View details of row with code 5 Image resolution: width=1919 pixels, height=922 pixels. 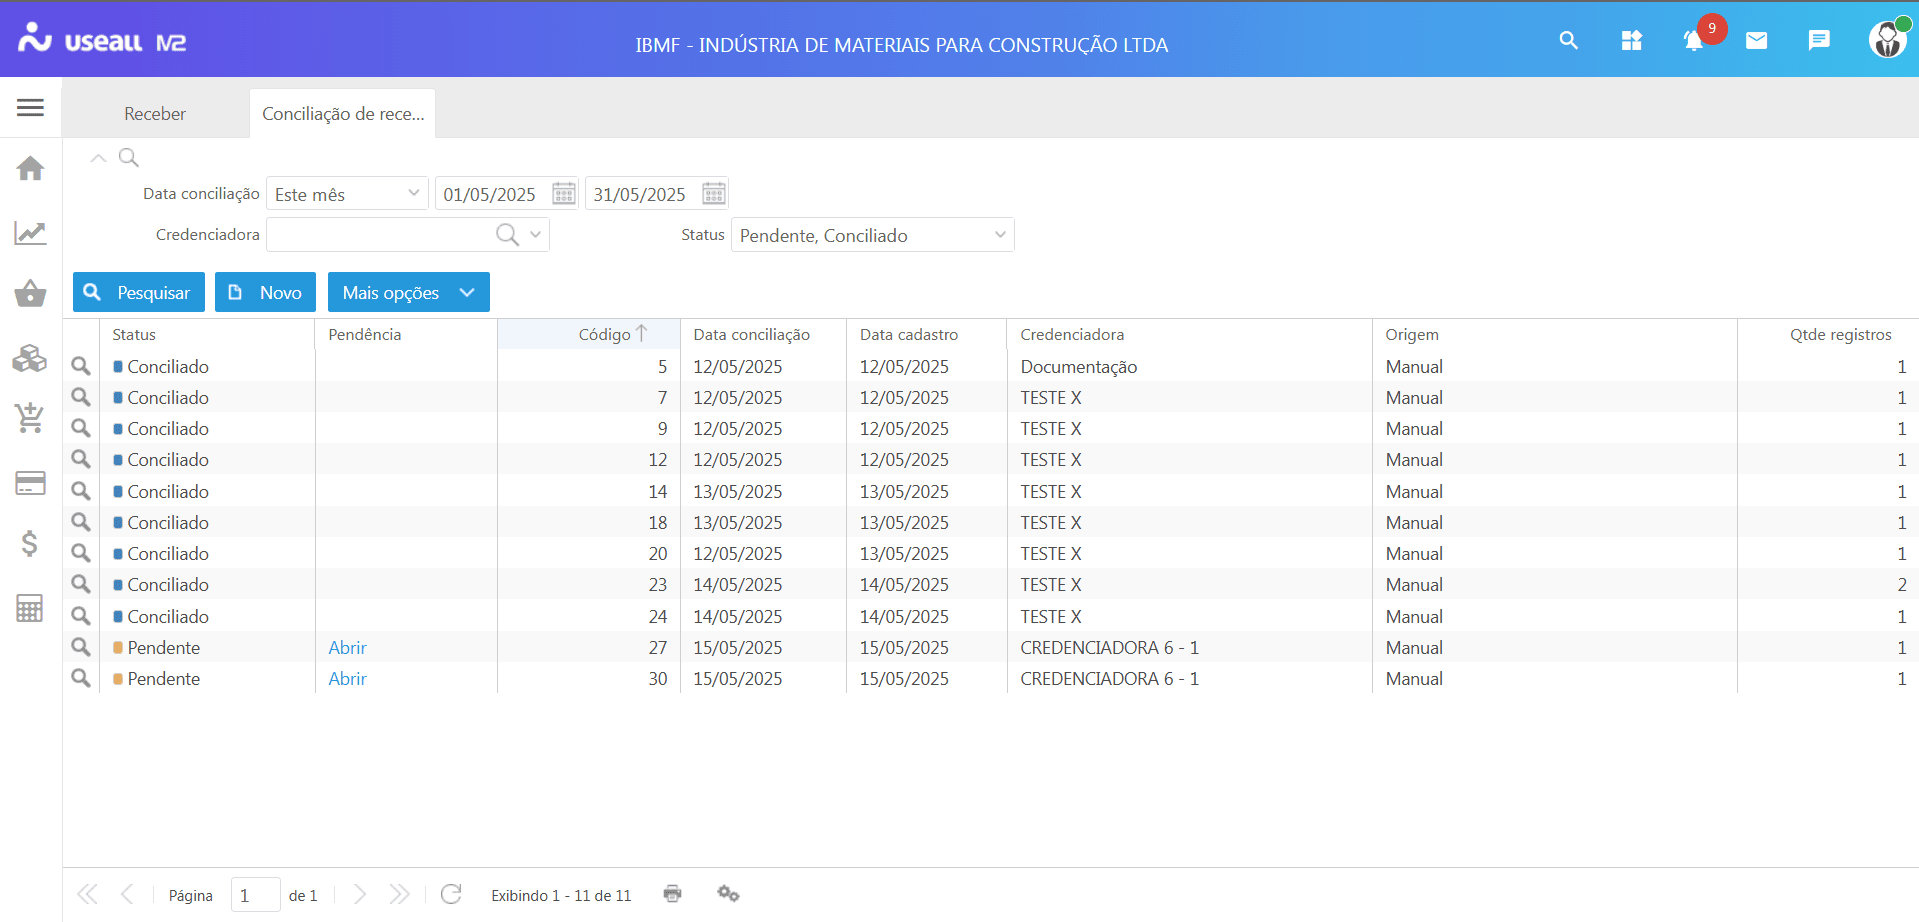pos(81,366)
